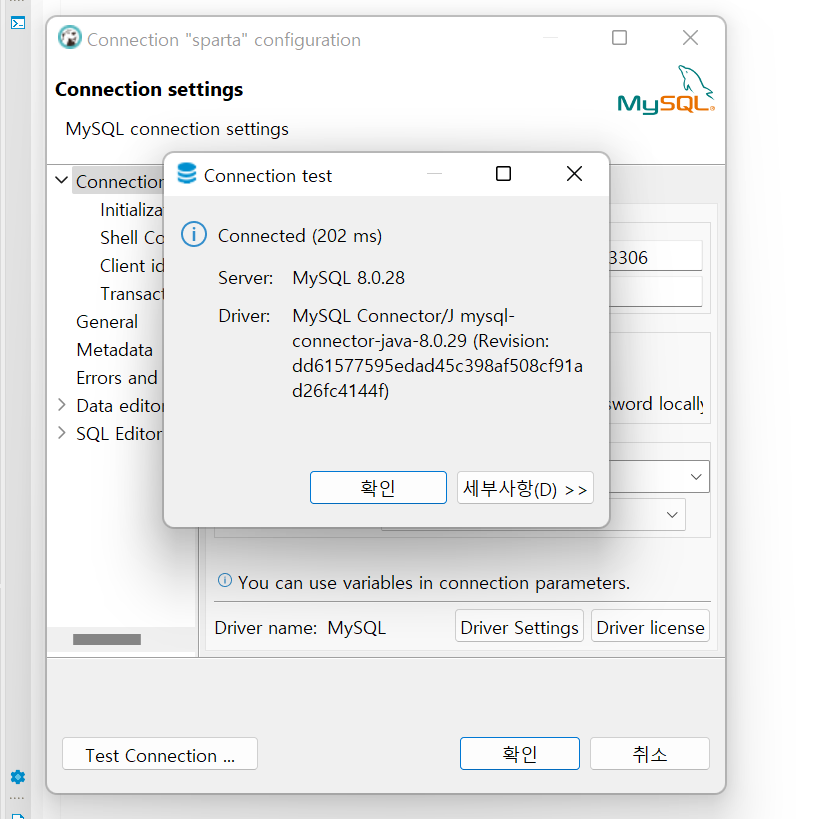Click the MySQL Connector/J driver text
The image size is (827, 819).
(x=437, y=353)
